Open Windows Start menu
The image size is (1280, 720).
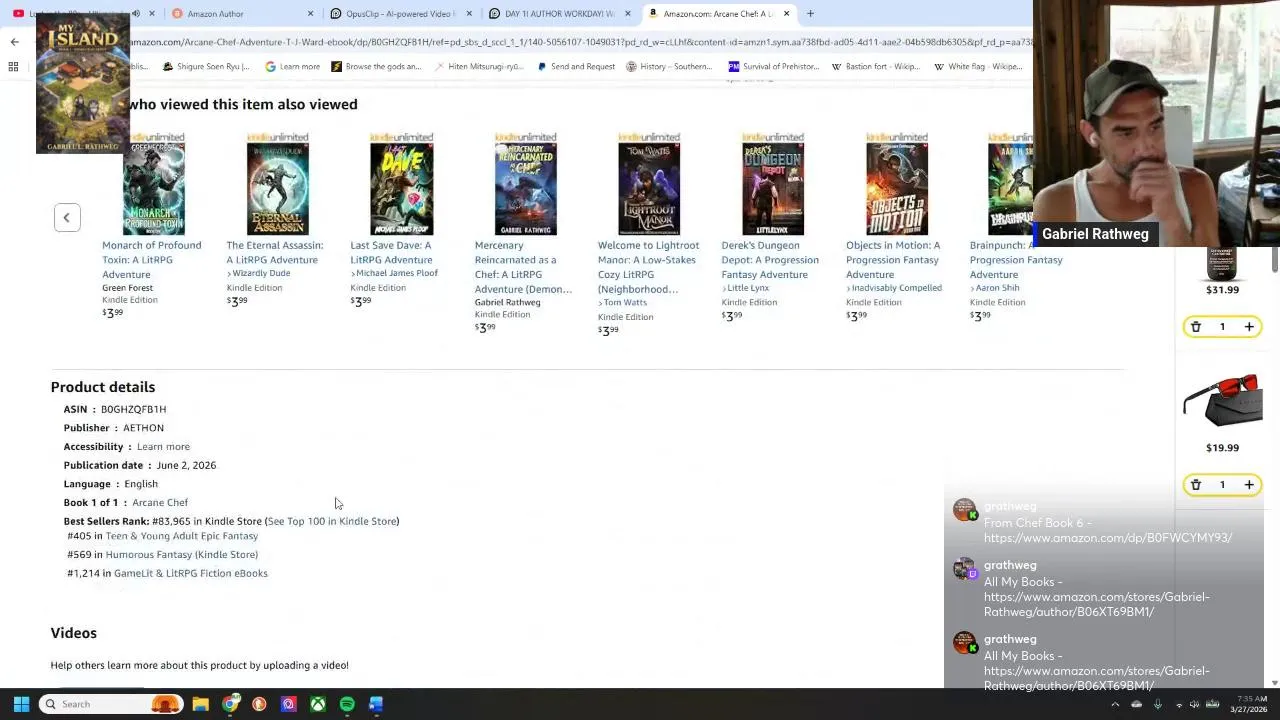21,704
